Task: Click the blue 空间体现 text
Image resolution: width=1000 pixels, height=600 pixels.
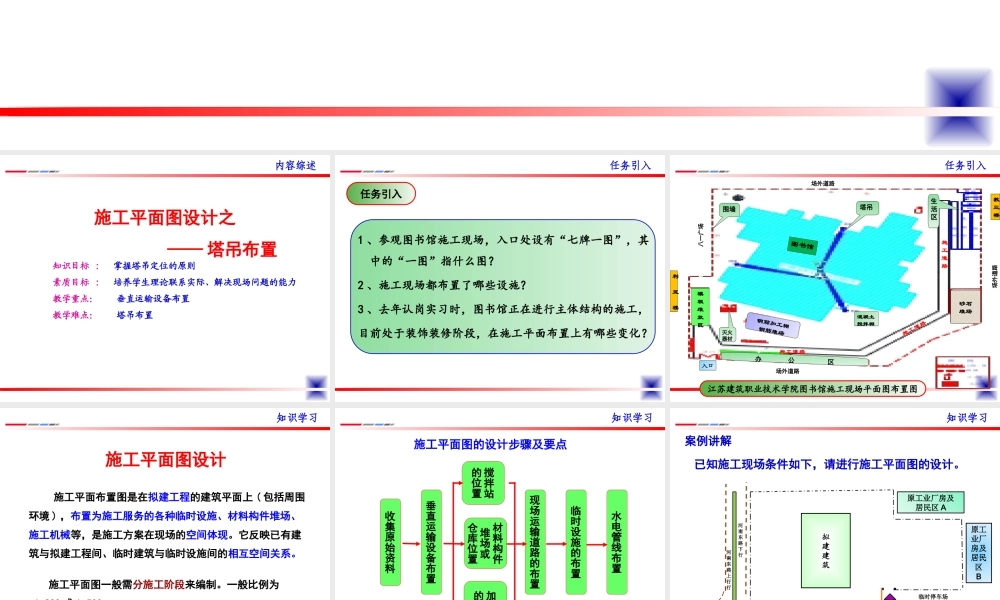Action: pos(207,535)
